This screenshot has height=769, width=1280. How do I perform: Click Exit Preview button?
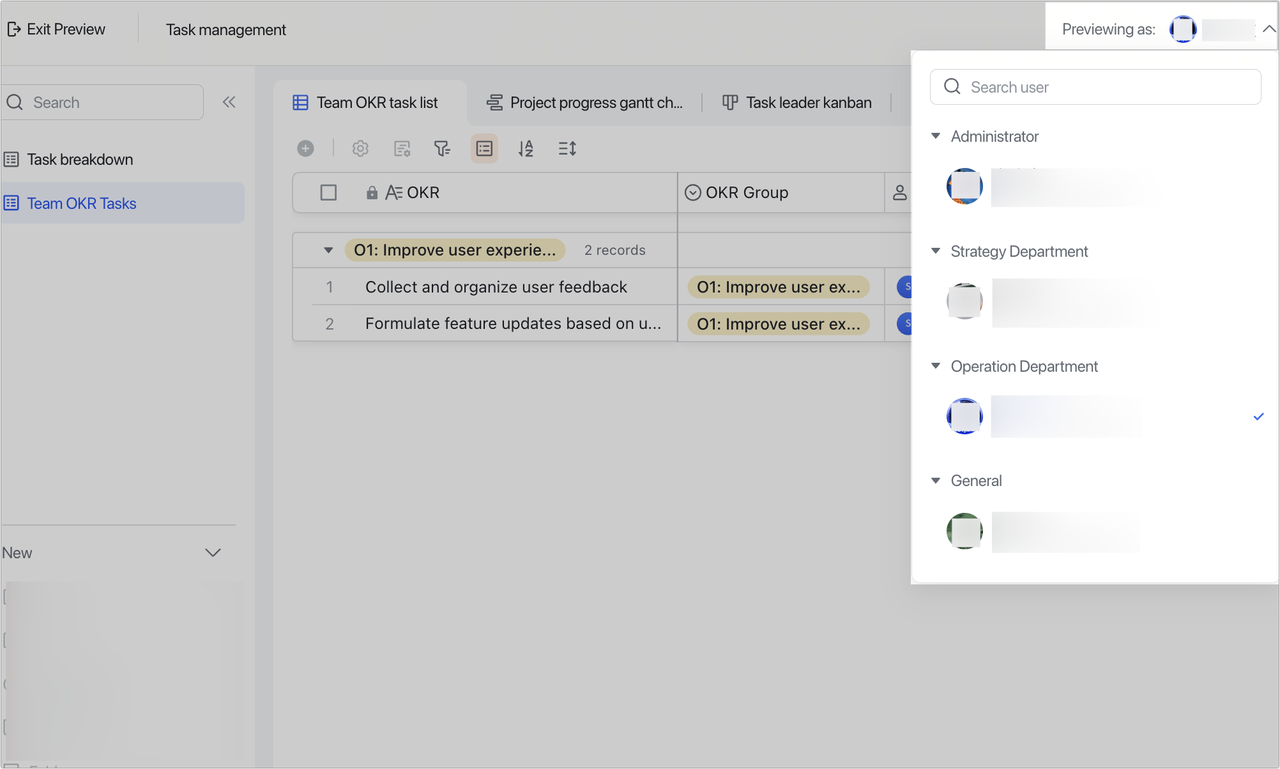(56, 29)
